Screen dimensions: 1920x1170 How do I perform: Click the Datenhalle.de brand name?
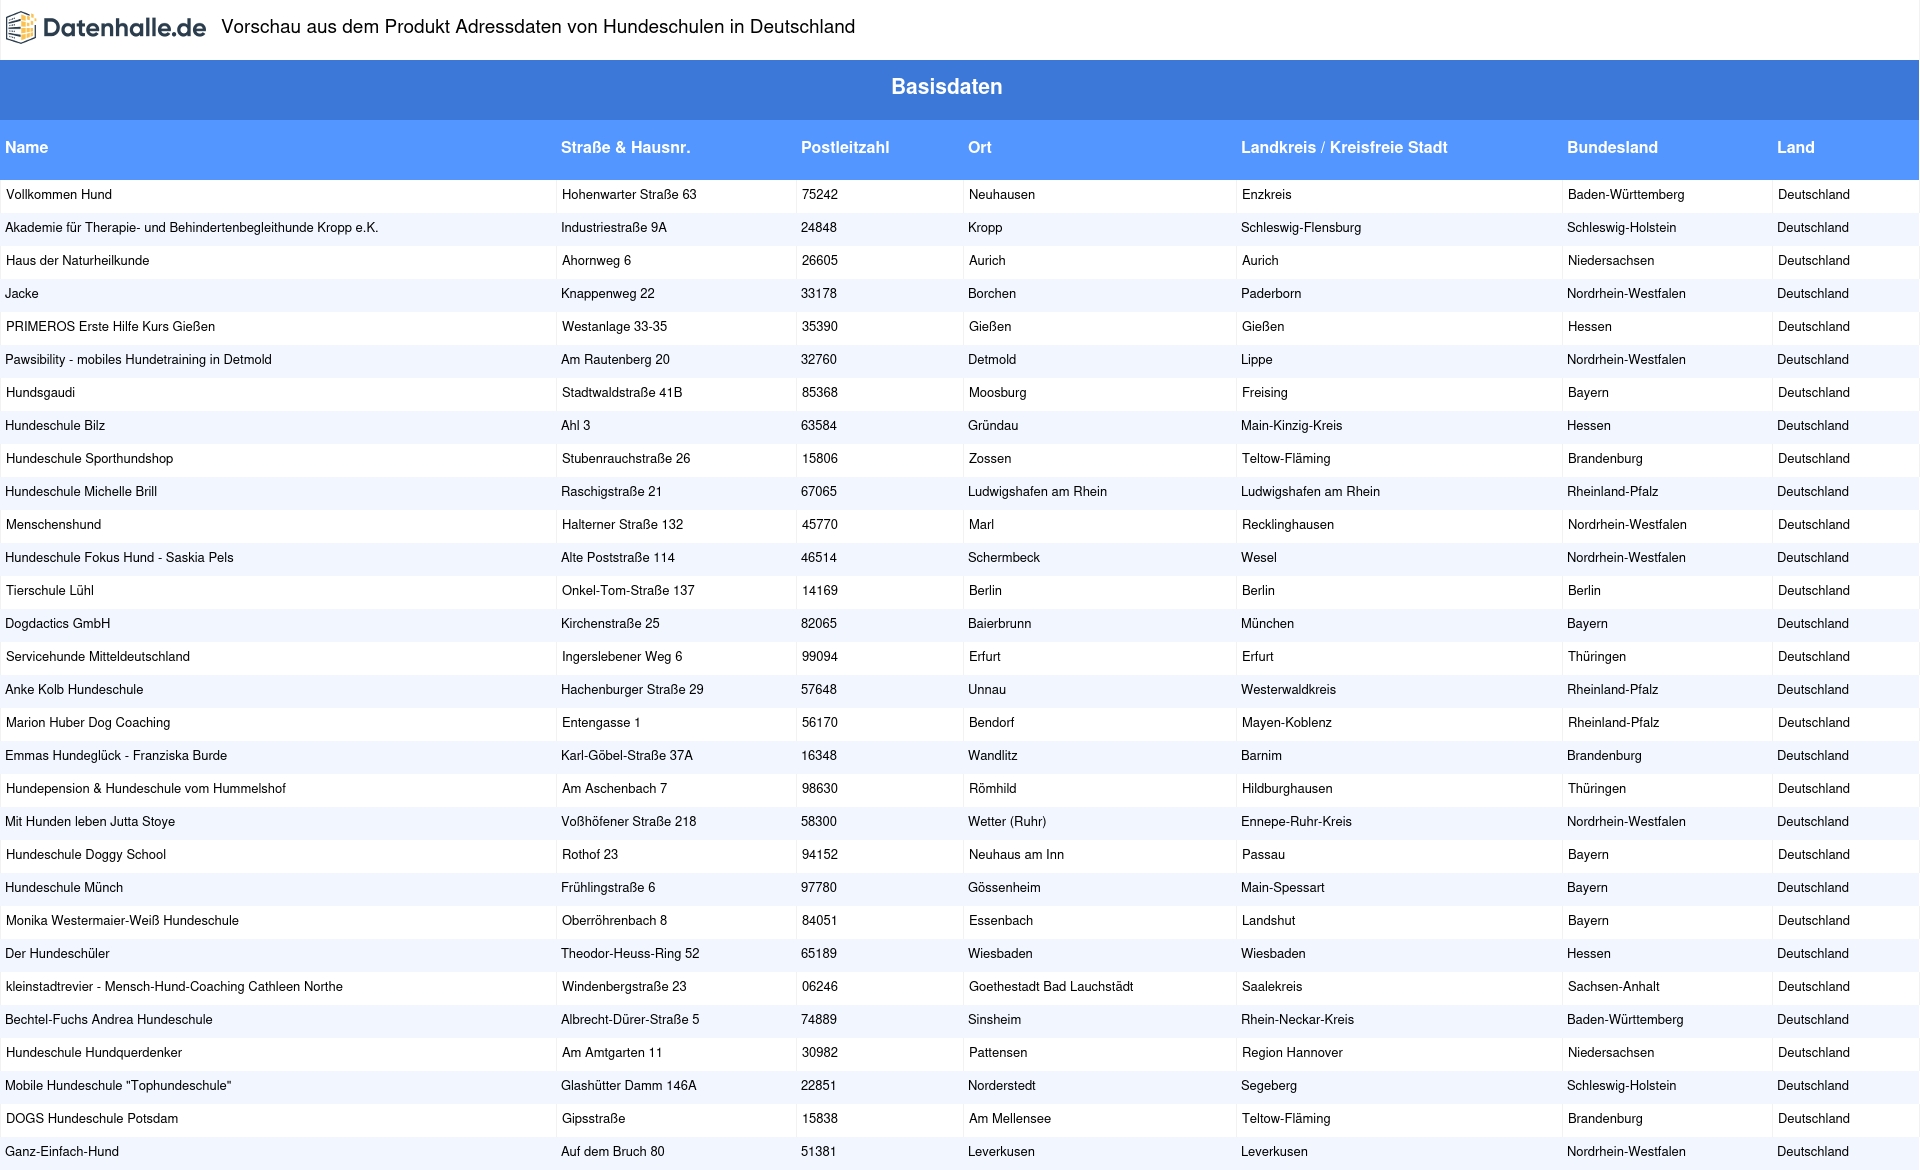(x=124, y=28)
